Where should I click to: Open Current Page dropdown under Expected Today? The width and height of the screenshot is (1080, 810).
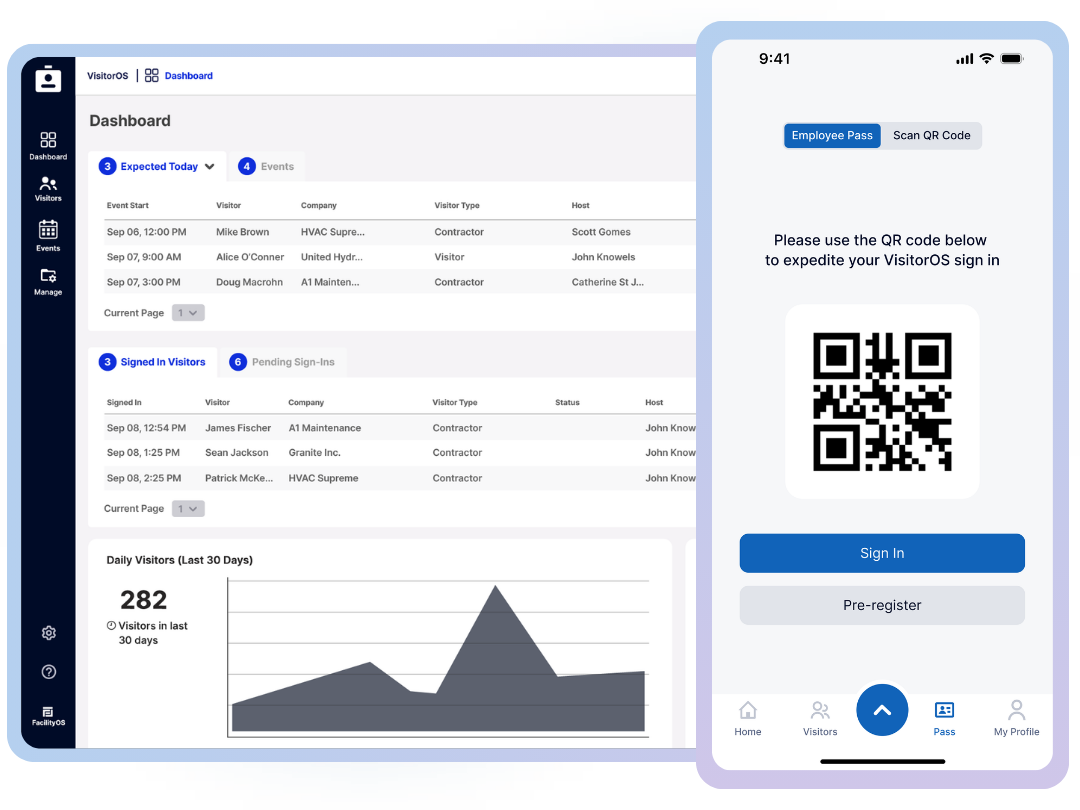pos(188,313)
